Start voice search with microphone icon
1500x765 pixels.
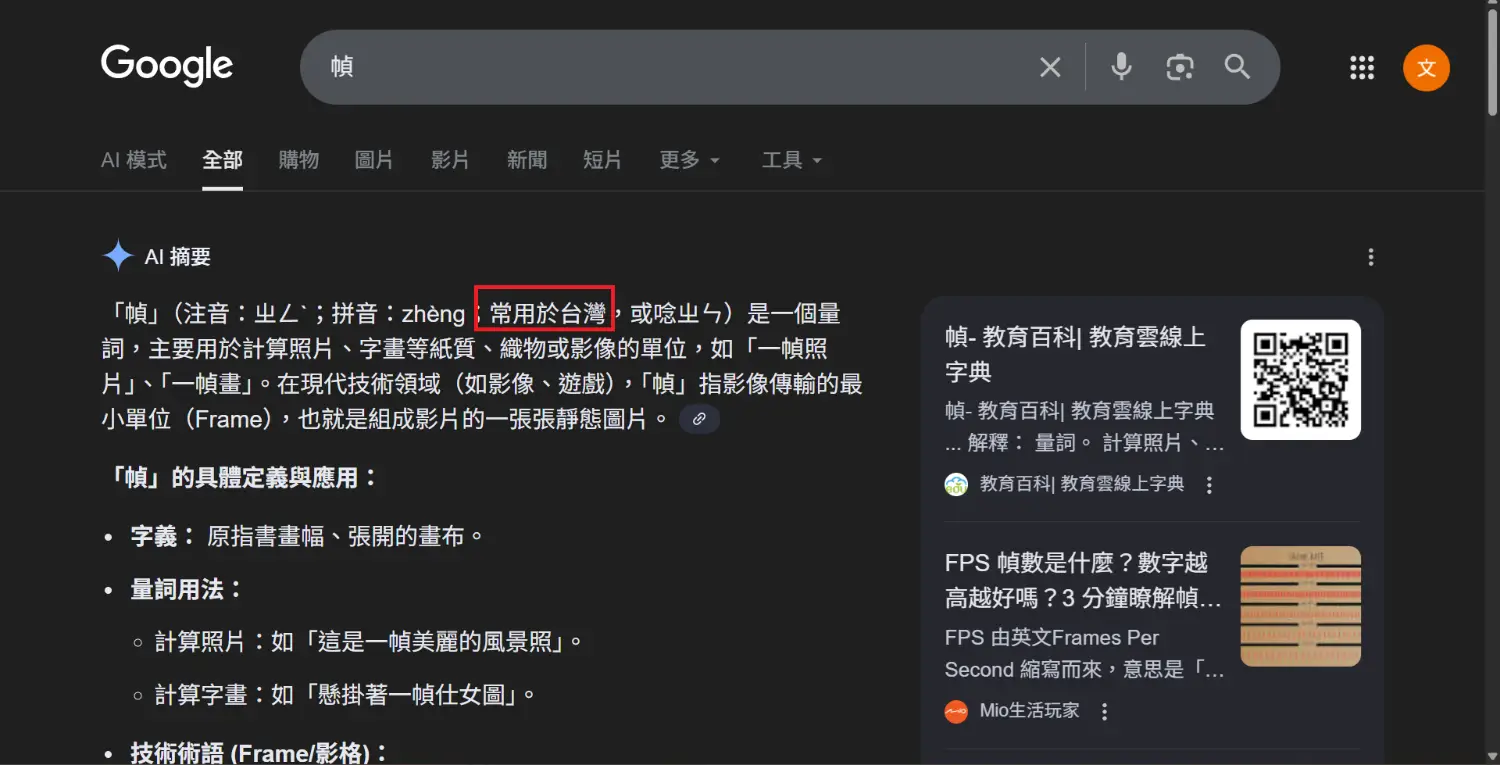1122,67
